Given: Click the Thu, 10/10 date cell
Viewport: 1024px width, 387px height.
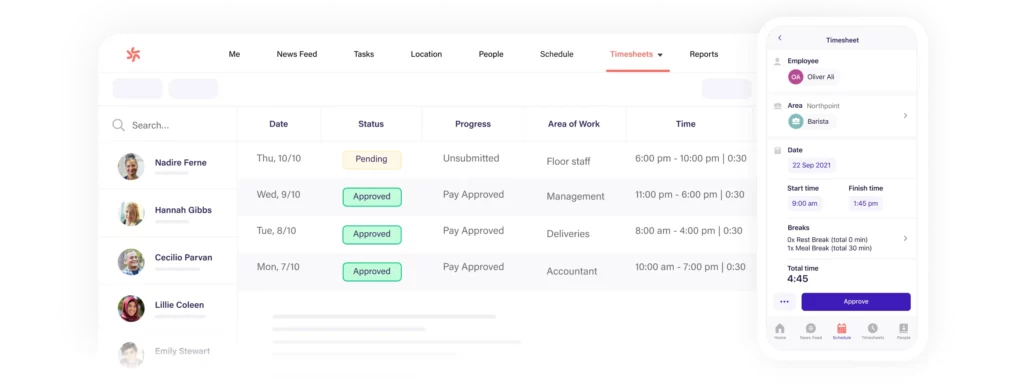Looking at the screenshot, I should point(279,159).
